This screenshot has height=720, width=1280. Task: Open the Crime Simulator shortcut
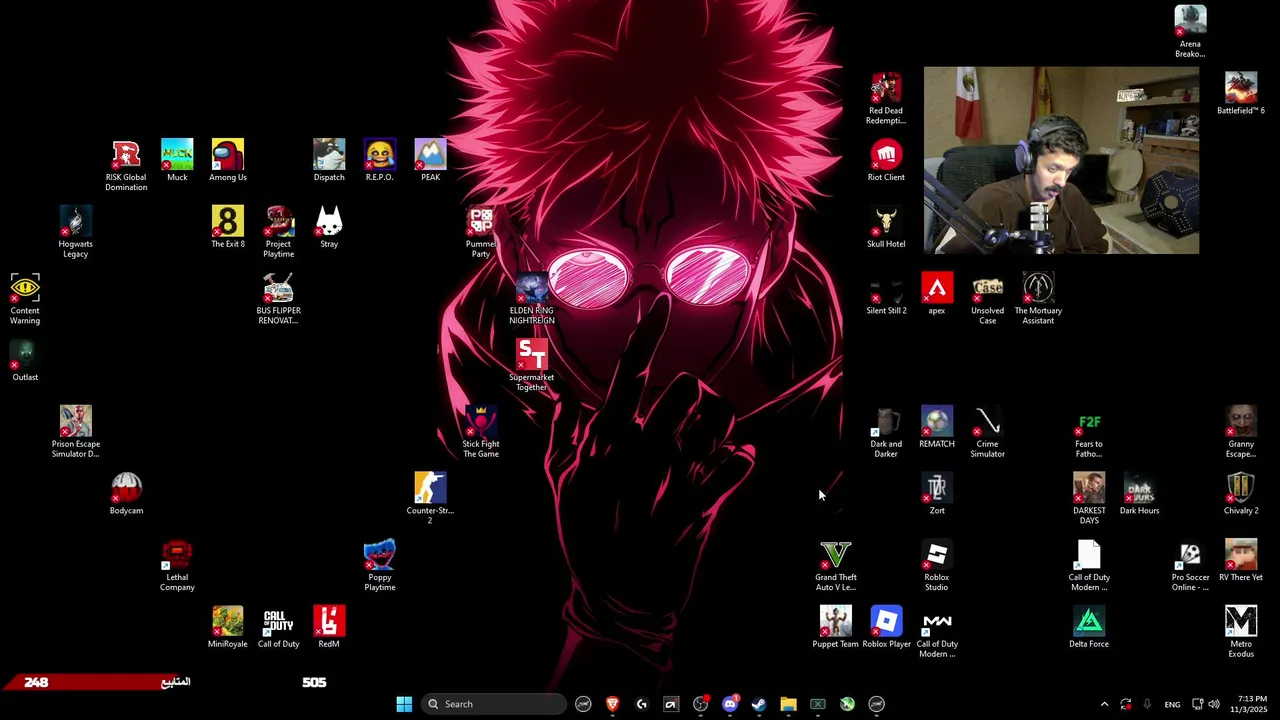click(x=987, y=432)
